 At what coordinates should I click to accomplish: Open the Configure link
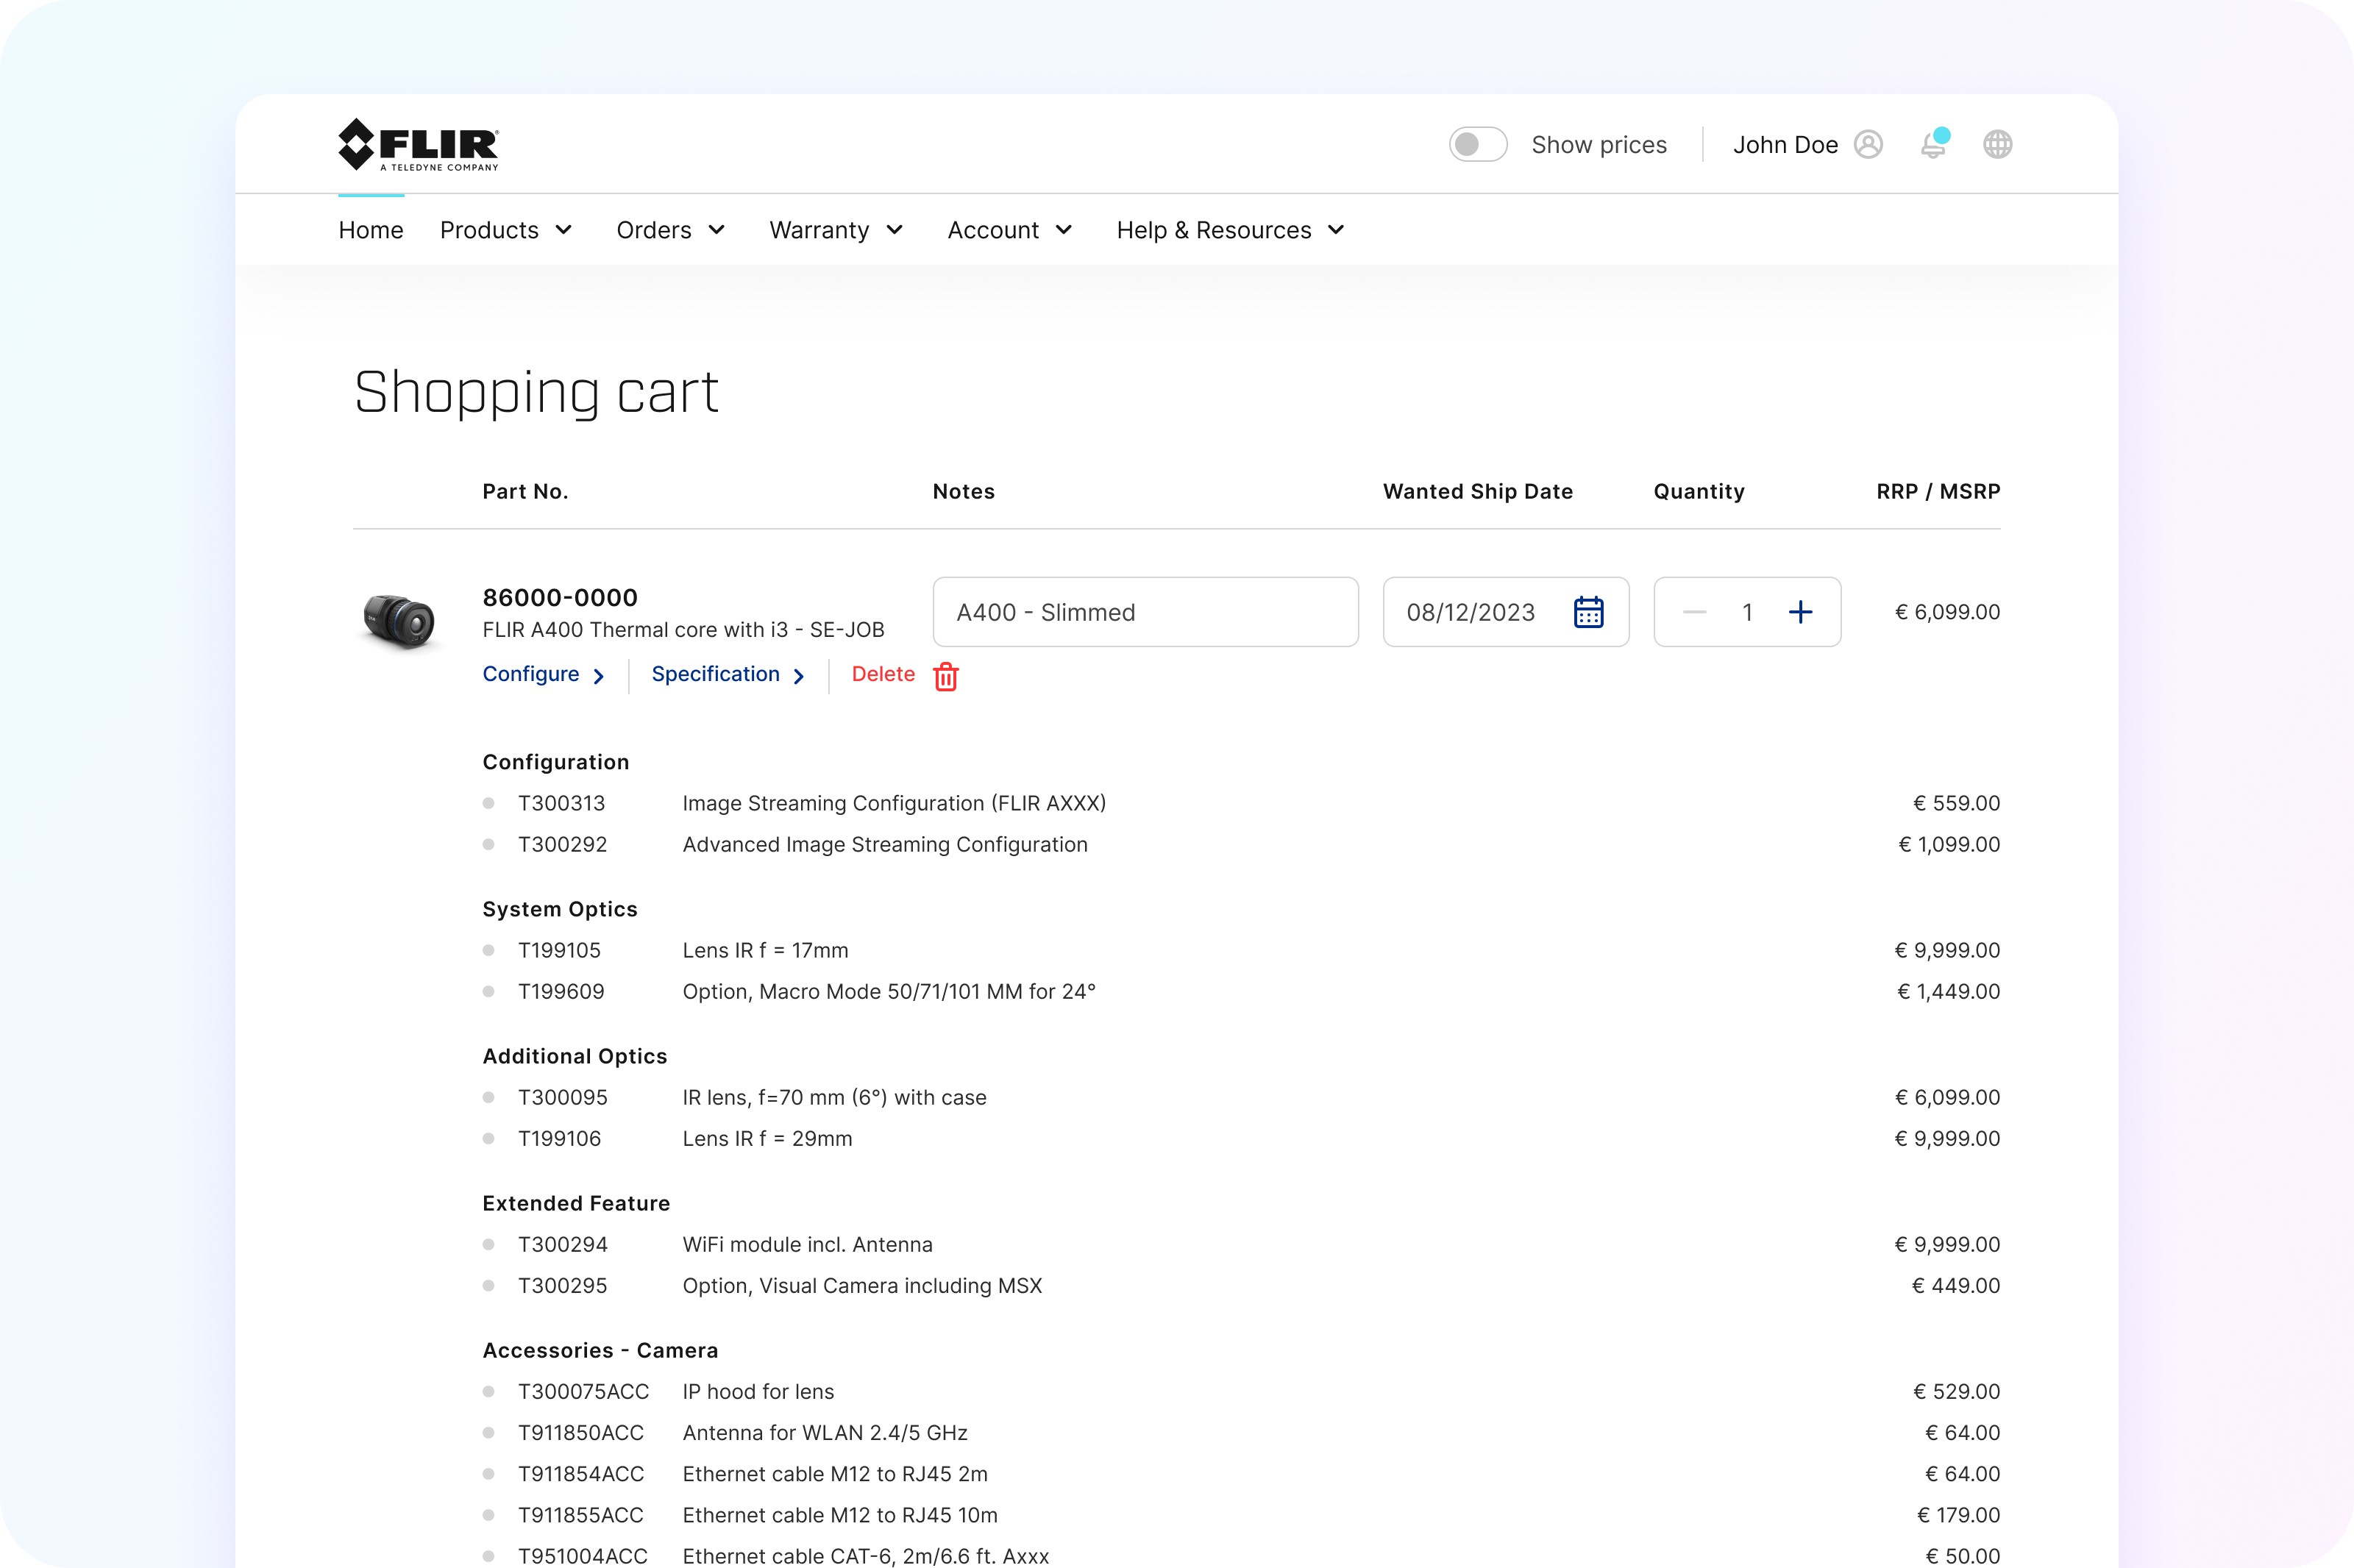click(543, 675)
